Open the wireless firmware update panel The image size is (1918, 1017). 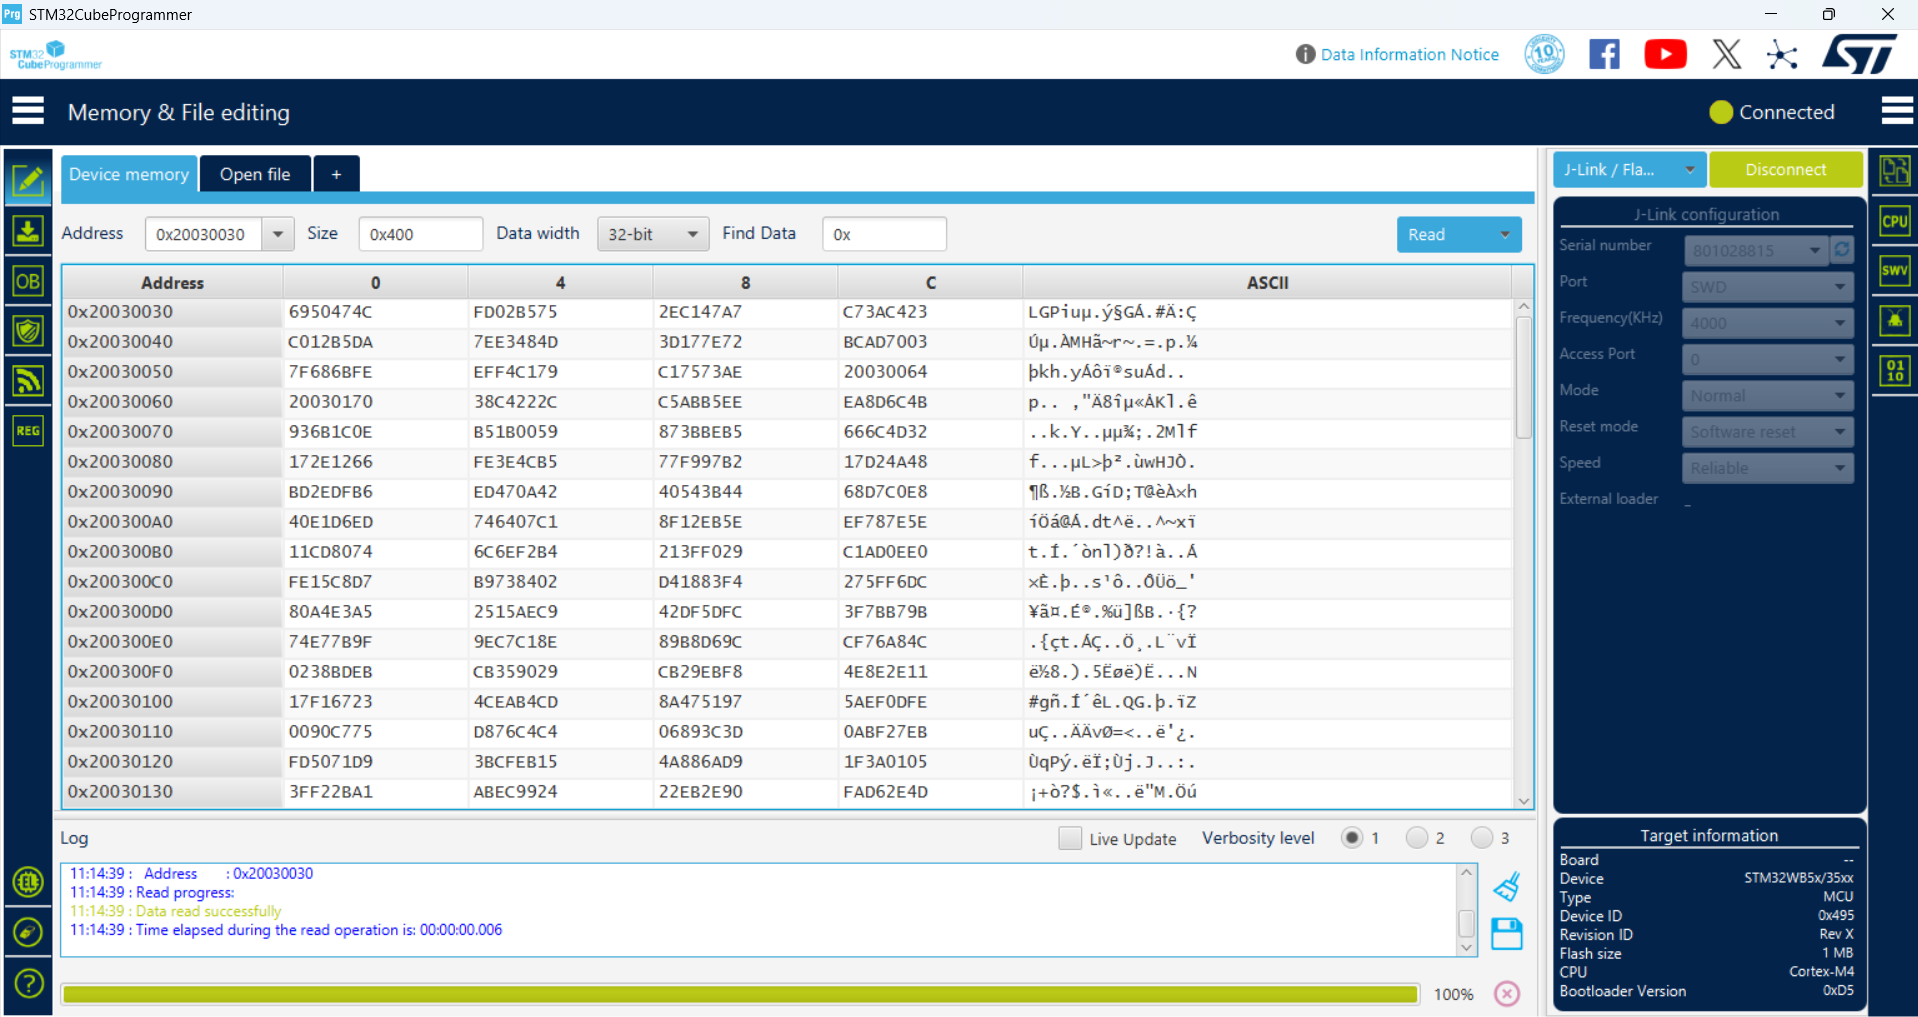28,381
